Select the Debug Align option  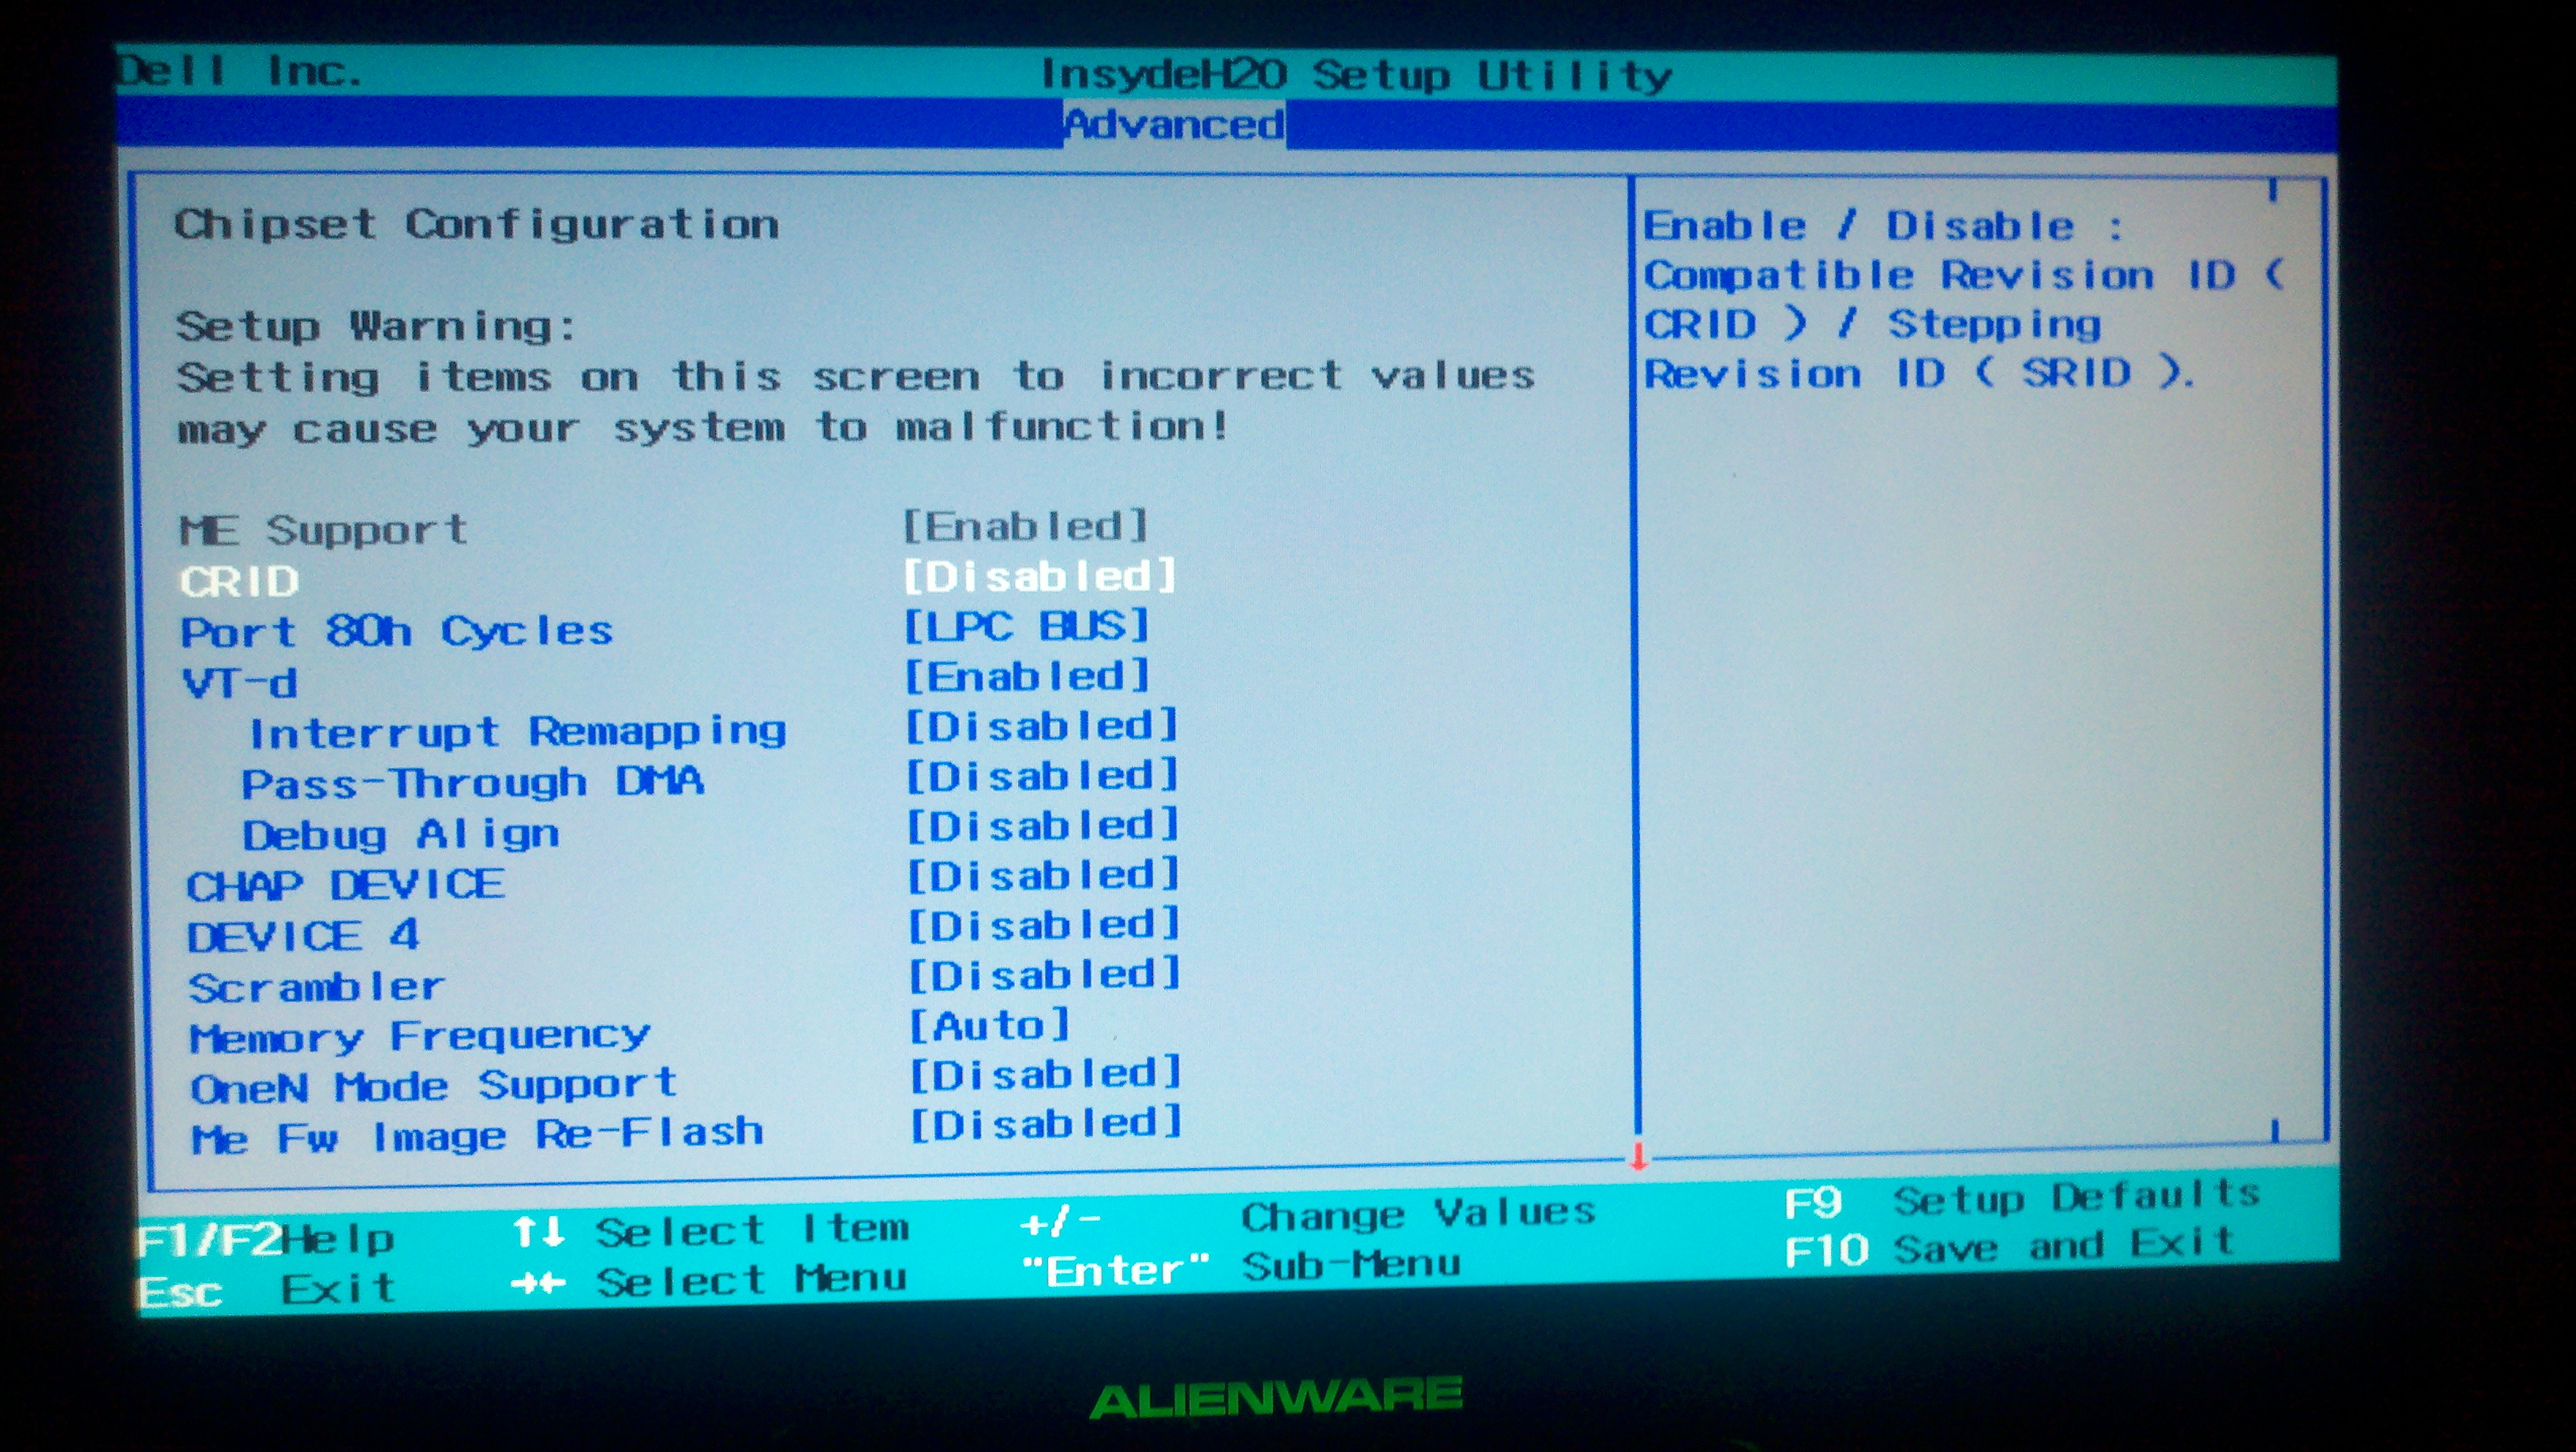coord(401,834)
